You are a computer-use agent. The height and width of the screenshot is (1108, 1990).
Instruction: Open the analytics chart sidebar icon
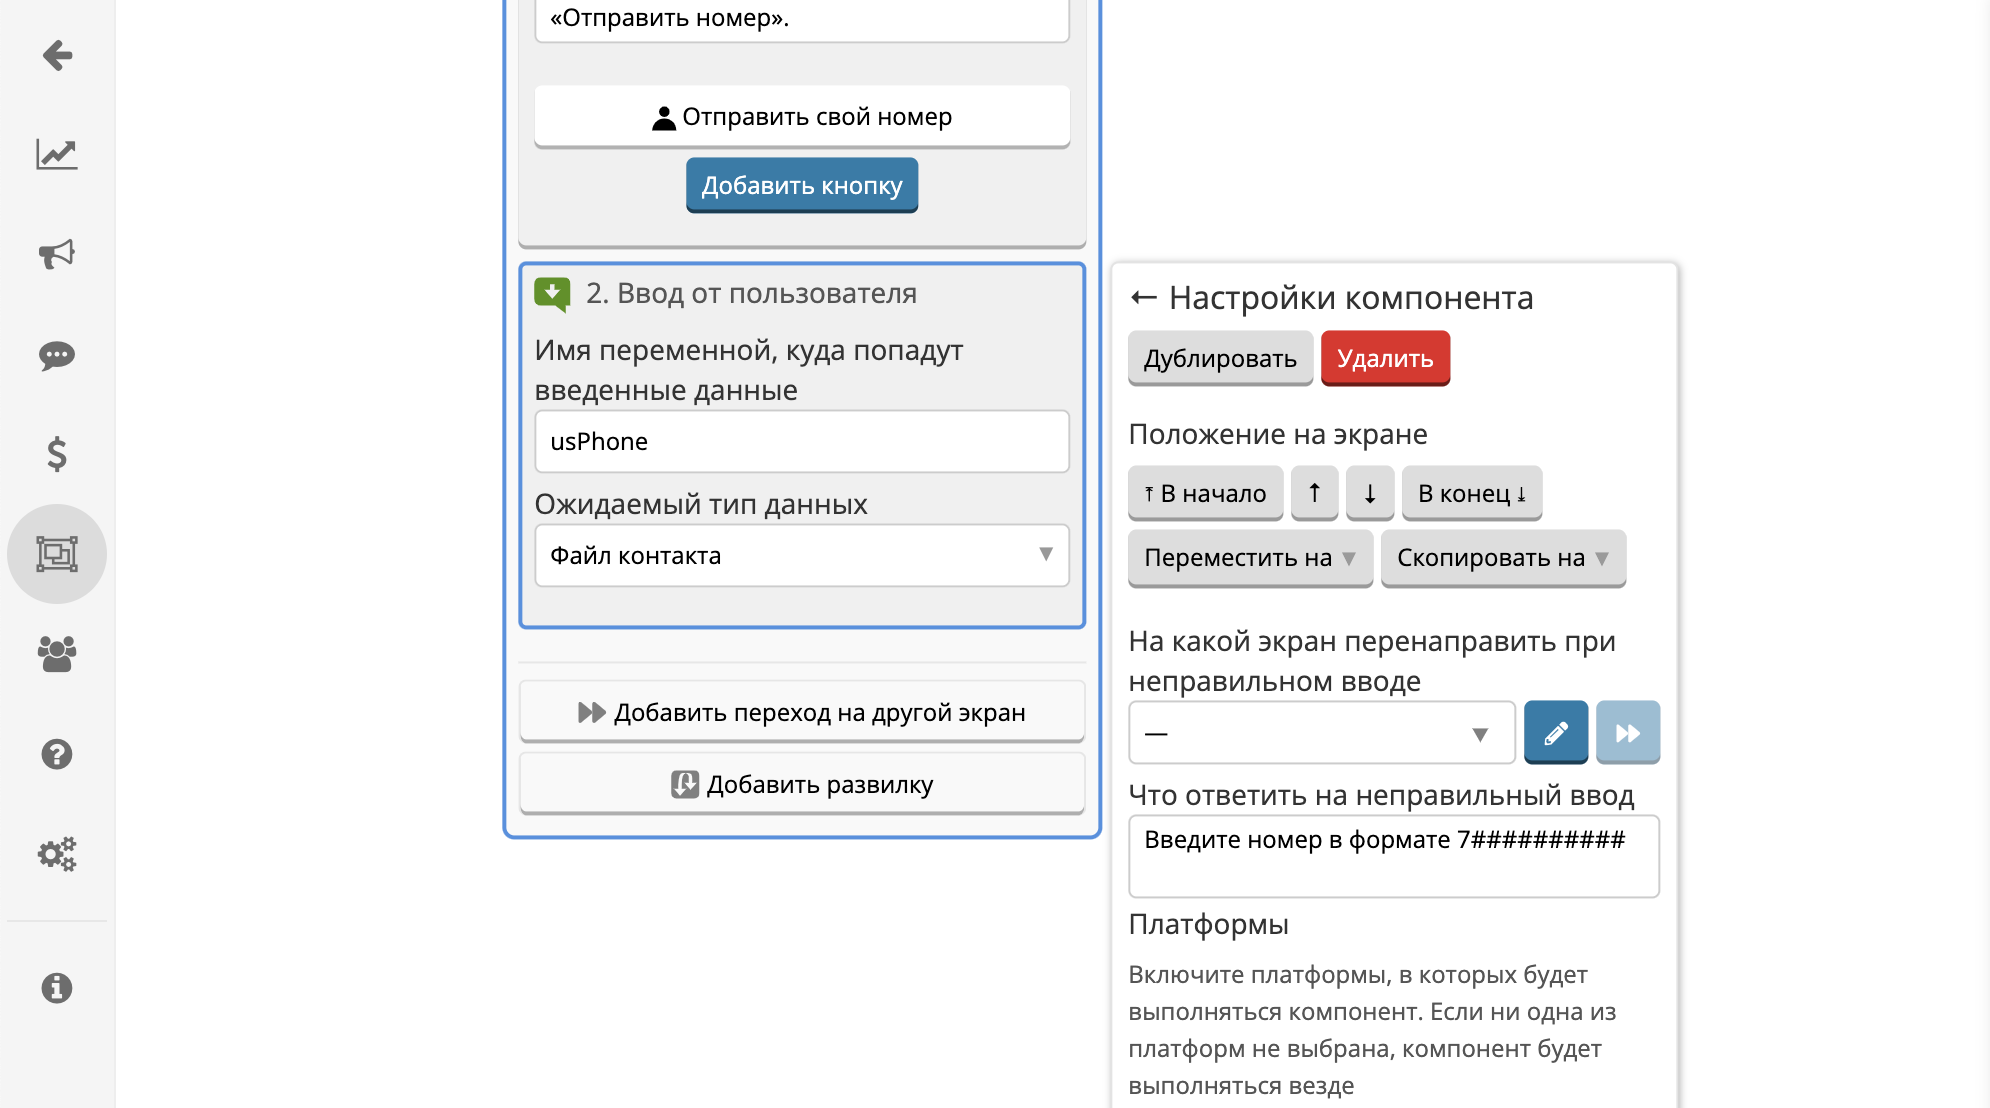(x=57, y=154)
